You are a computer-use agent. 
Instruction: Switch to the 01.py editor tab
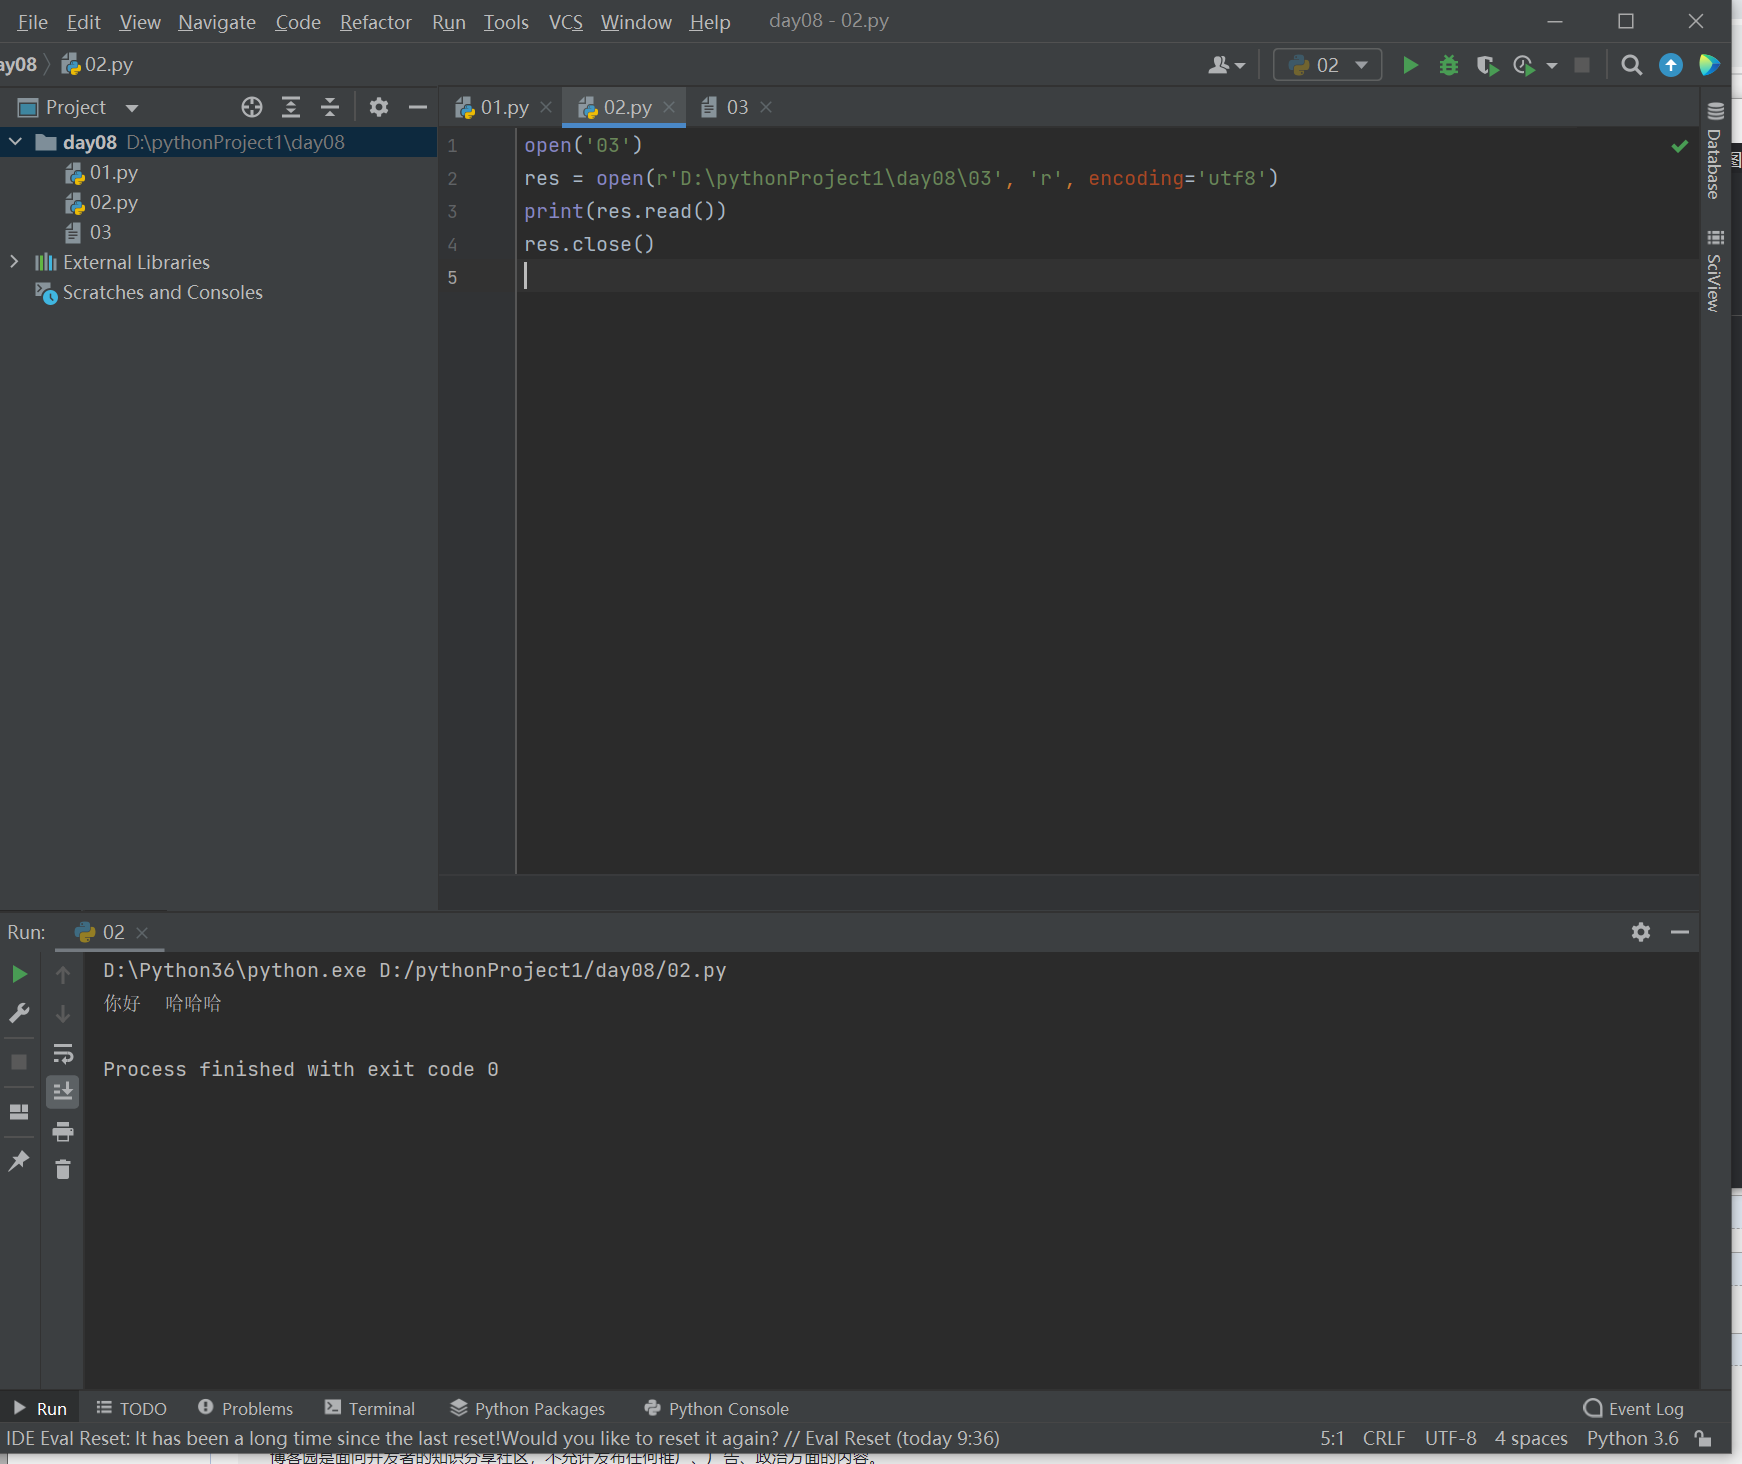(503, 107)
